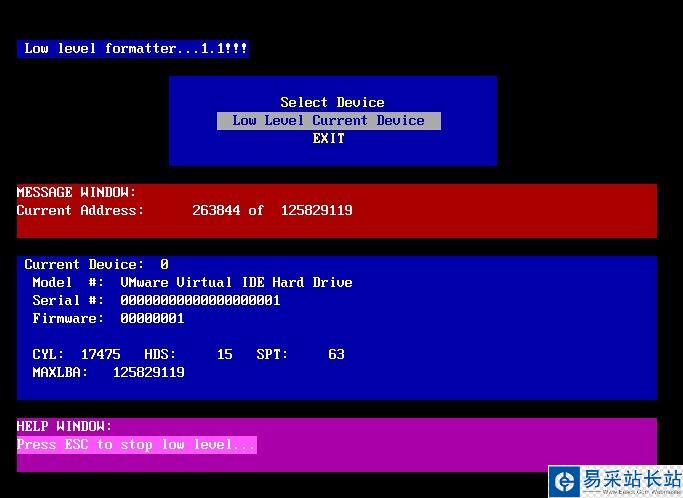This screenshot has width=683, height=498.
Task: Select EXIT in the menu
Action: point(328,139)
